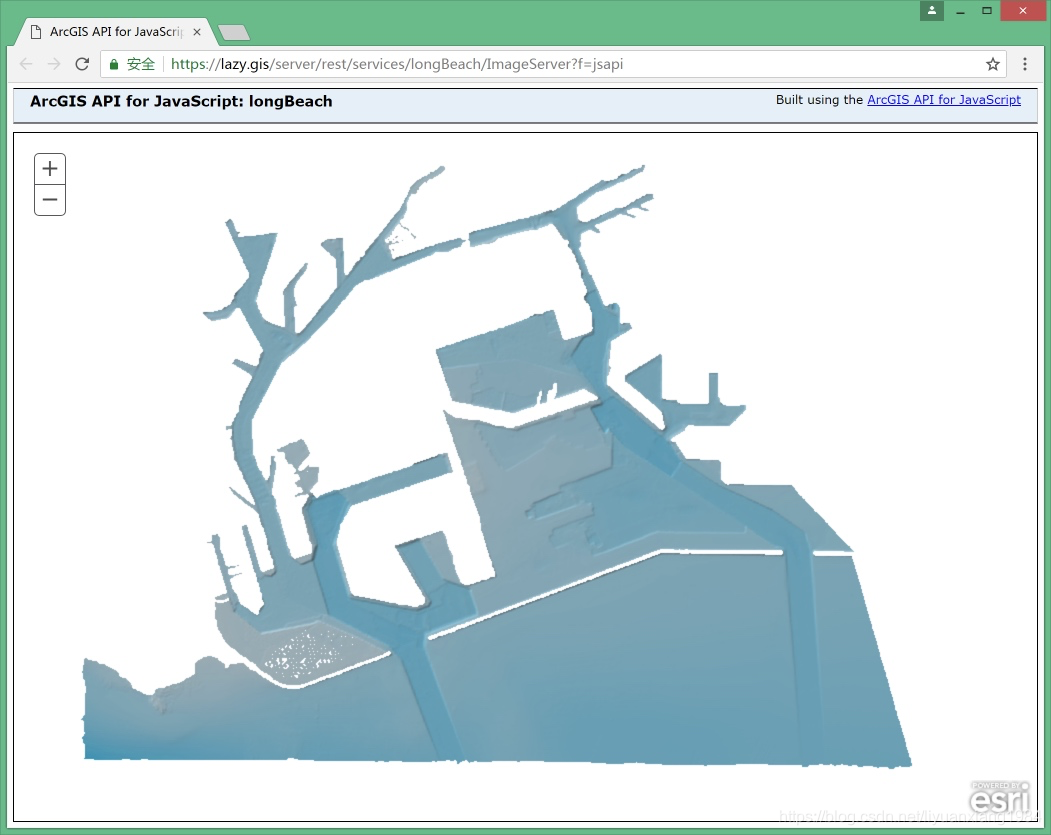Viewport: 1051px width, 835px height.
Task: Minimize the Chrome browser window
Action: 960,10
